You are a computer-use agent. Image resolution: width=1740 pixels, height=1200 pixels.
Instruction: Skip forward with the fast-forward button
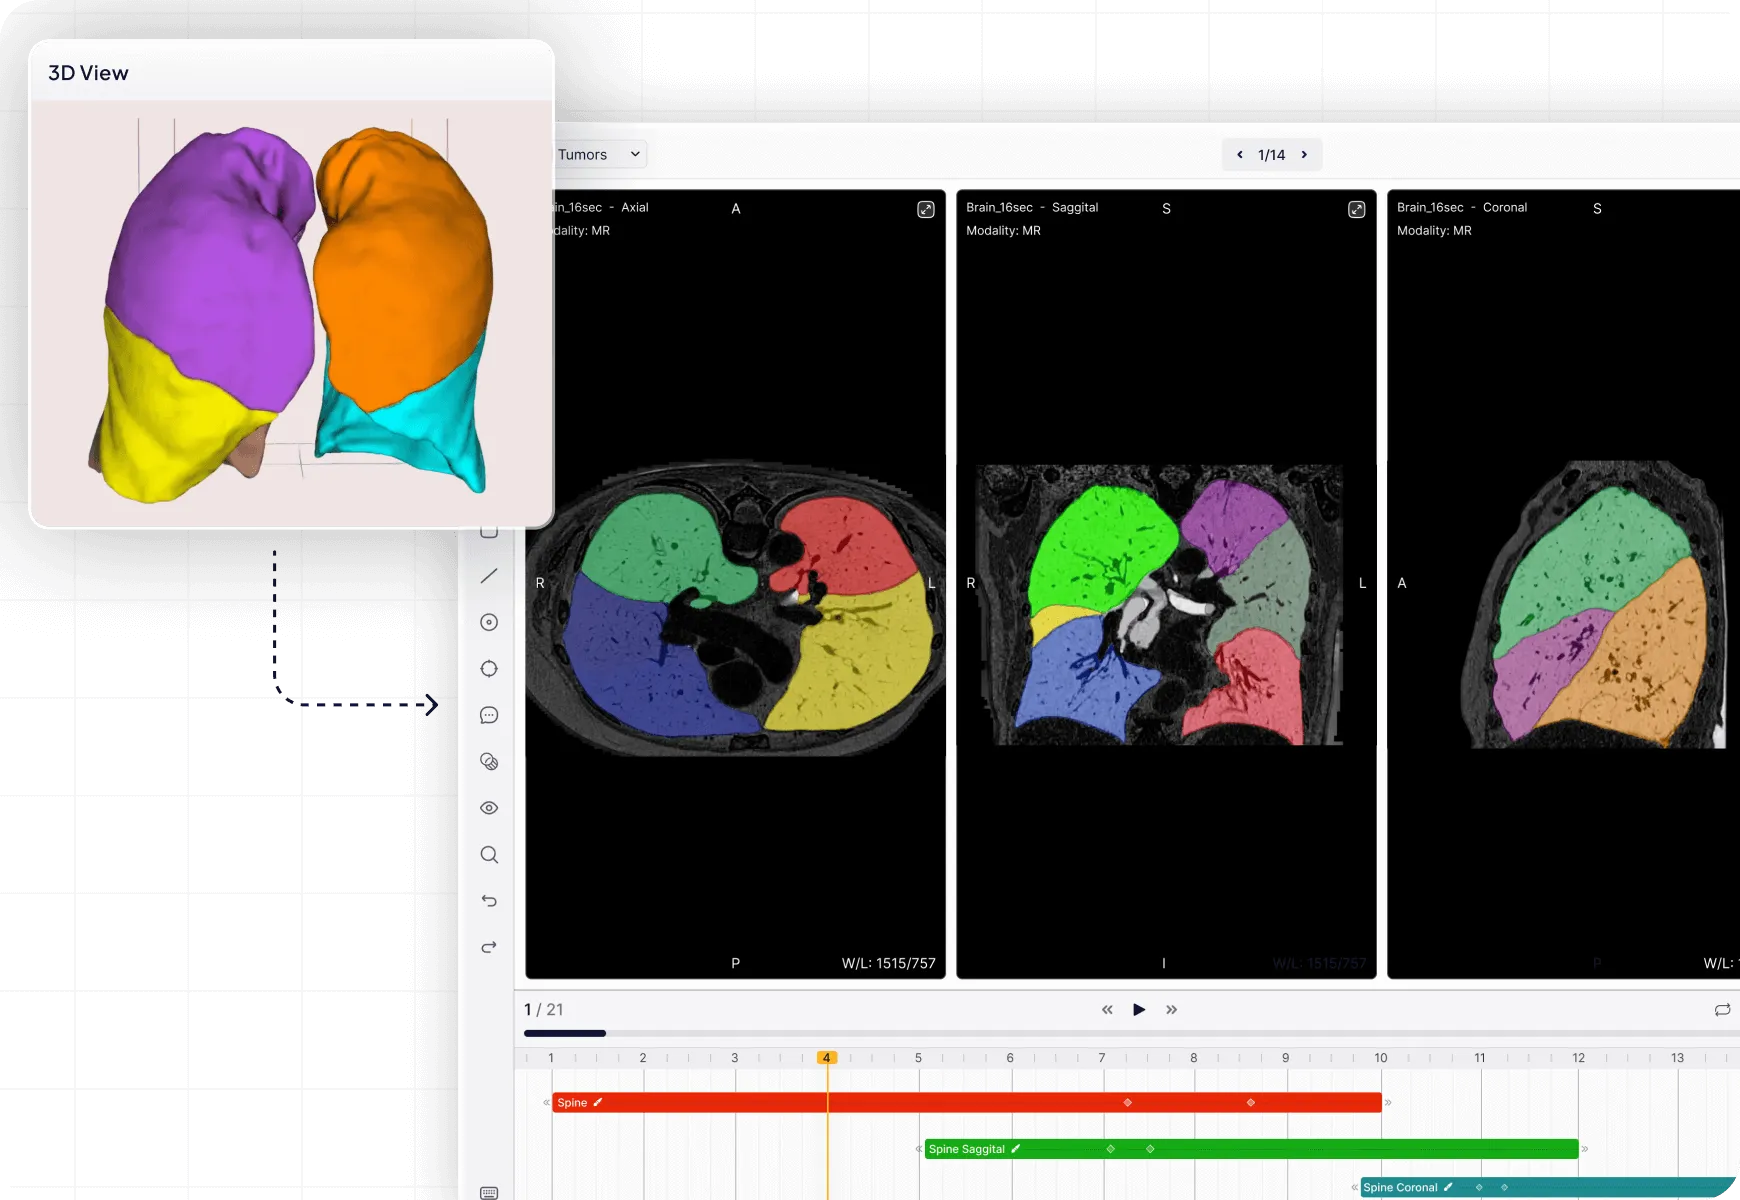tap(1171, 1010)
